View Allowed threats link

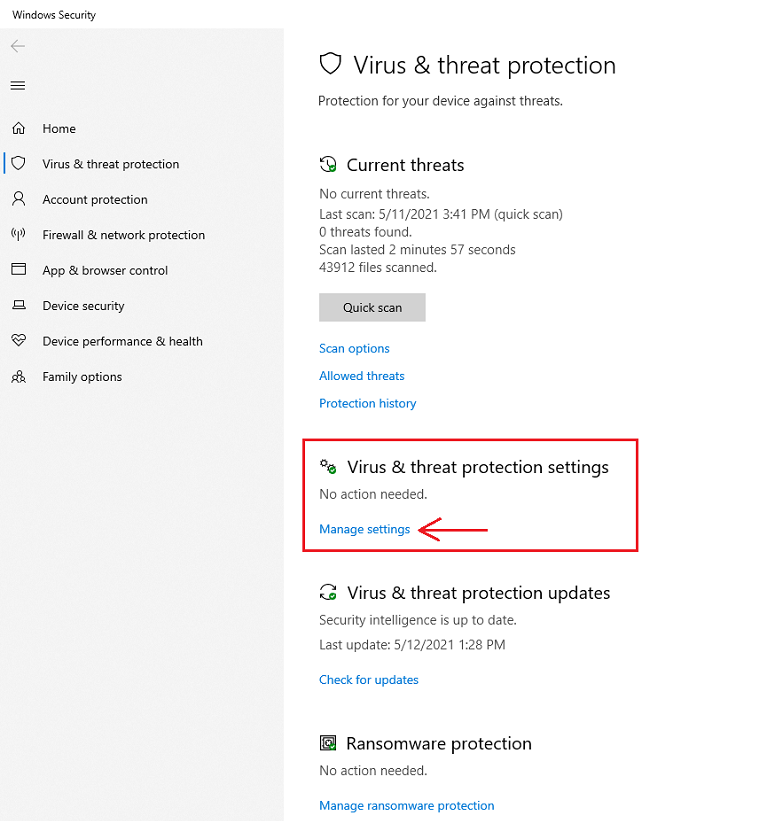pyautogui.click(x=362, y=376)
